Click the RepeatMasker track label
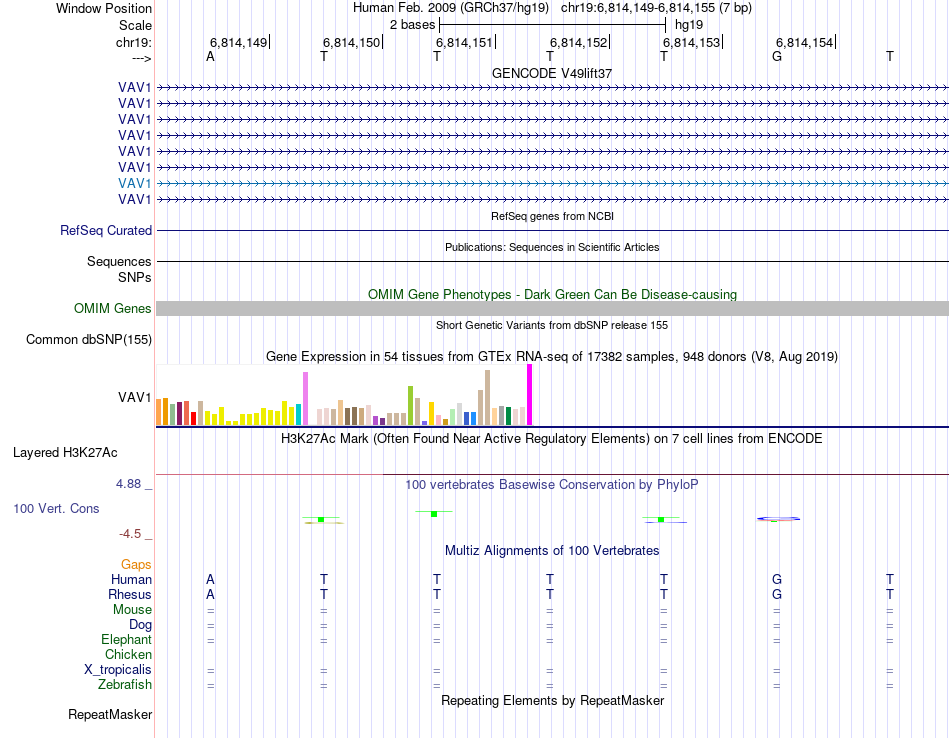The width and height of the screenshot is (950, 738). tap(110, 714)
